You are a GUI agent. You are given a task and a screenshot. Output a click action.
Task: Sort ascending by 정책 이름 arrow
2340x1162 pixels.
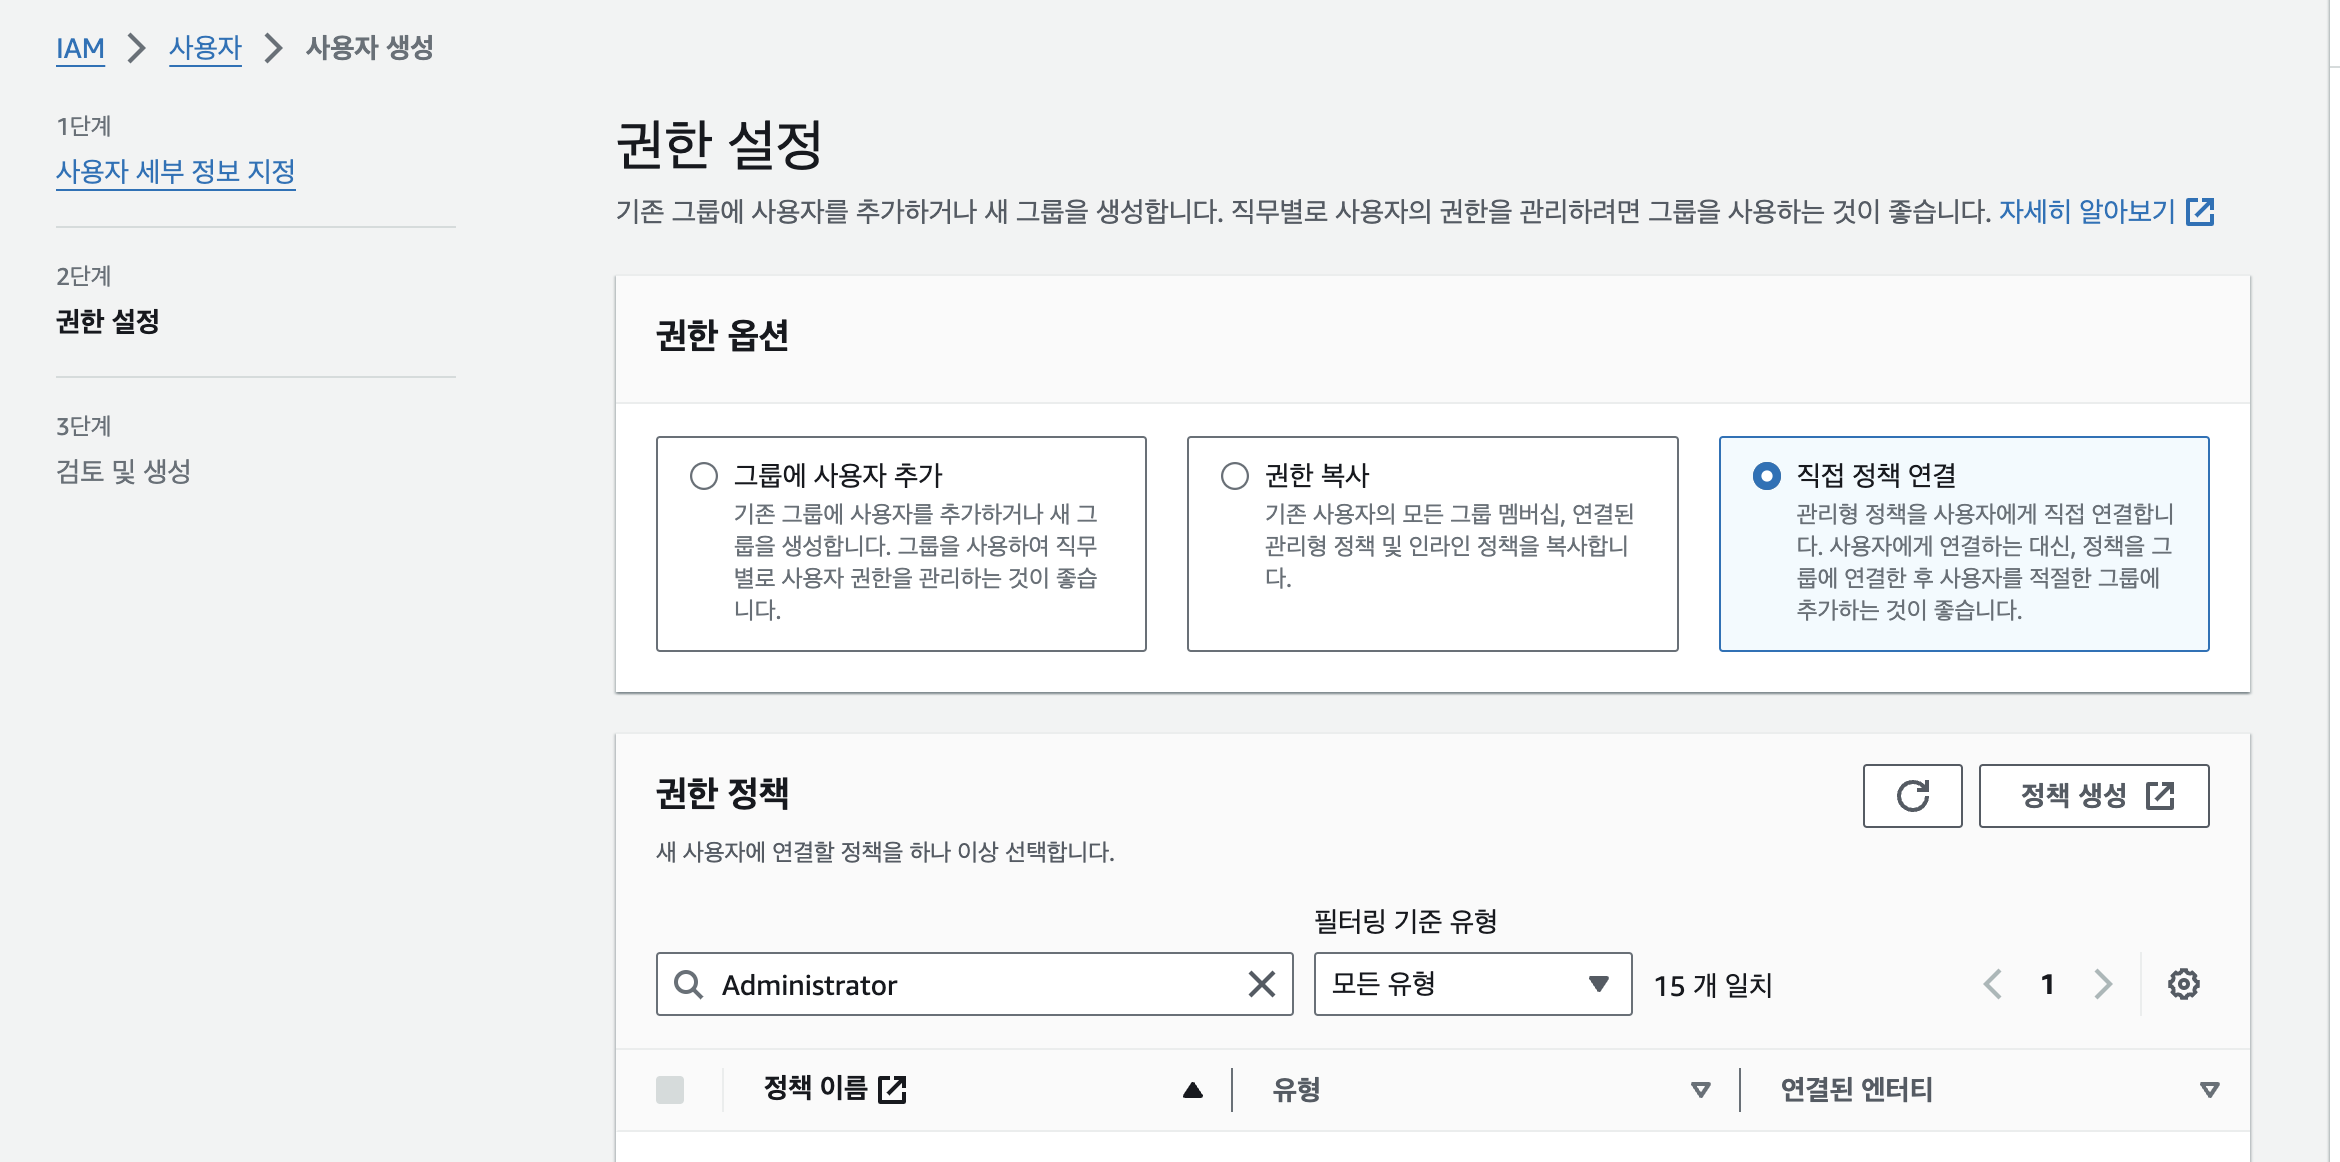coord(1192,1090)
